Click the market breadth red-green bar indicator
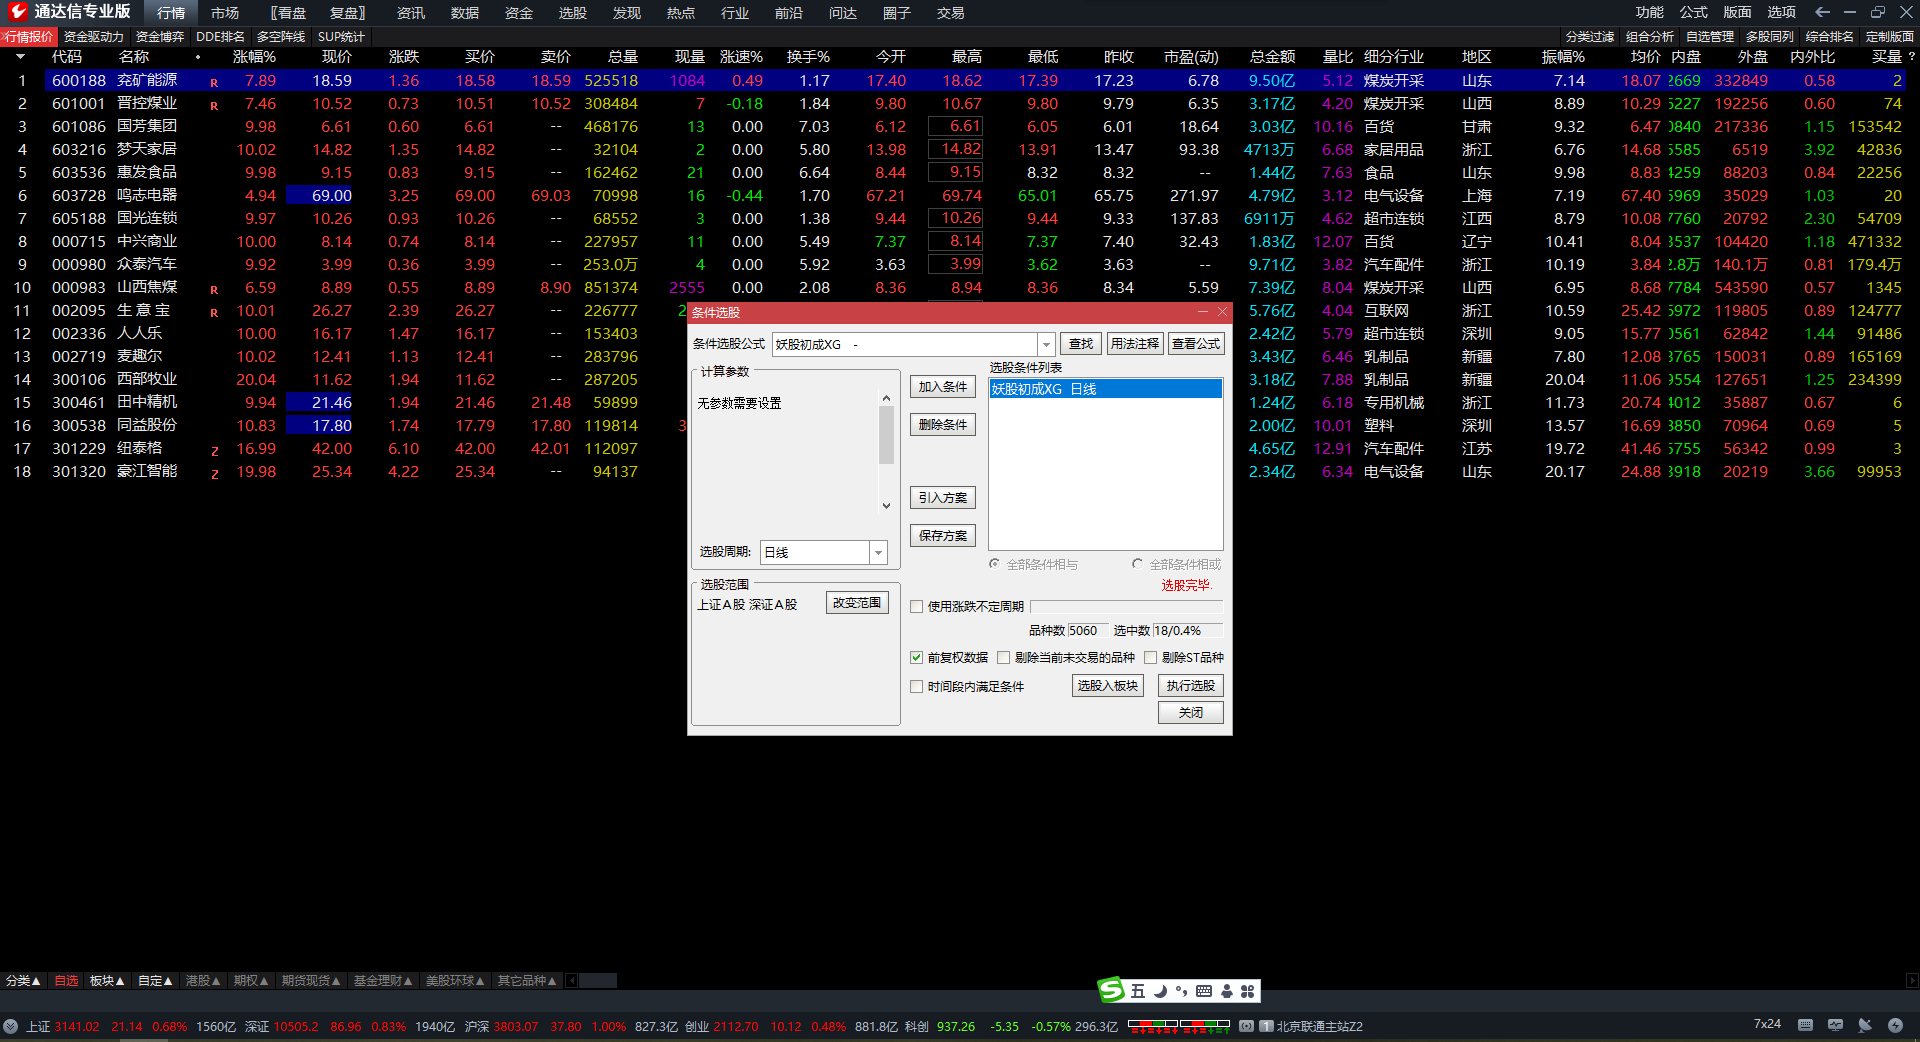This screenshot has height=1042, width=1920. point(1179,1025)
